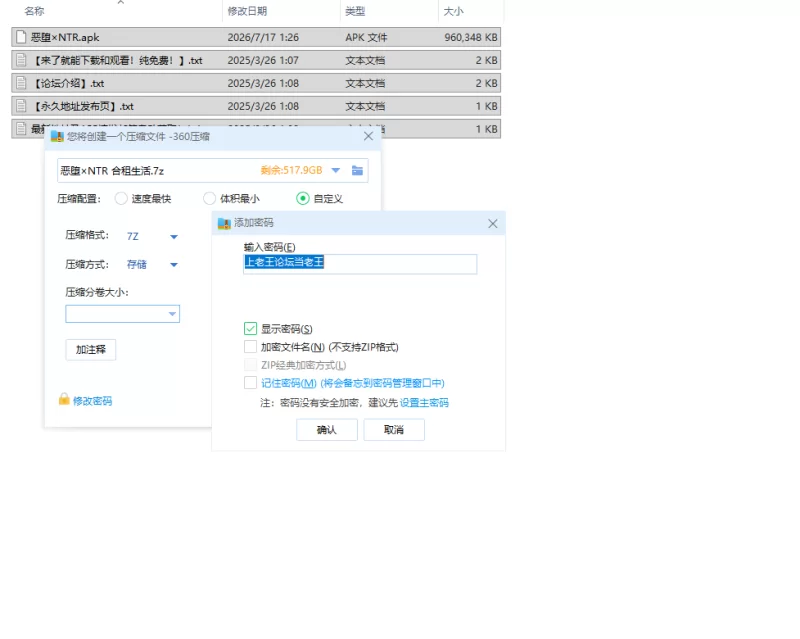Screen dimensions: 800x639
Task: Click the icon of 【来了就能下载和观看！纯免费！】.txt
Action: (x=21, y=60)
